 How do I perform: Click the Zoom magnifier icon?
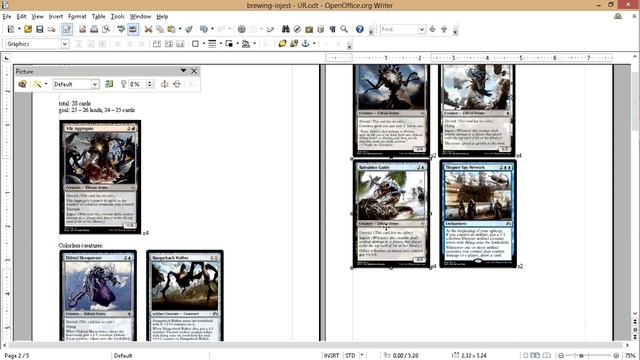tap(344, 29)
